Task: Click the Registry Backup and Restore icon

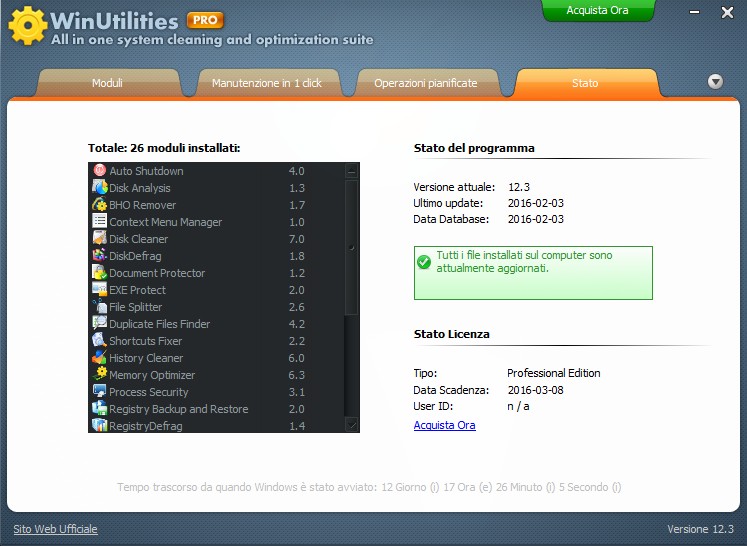Action: pyautogui.click(x=100, y=408)
